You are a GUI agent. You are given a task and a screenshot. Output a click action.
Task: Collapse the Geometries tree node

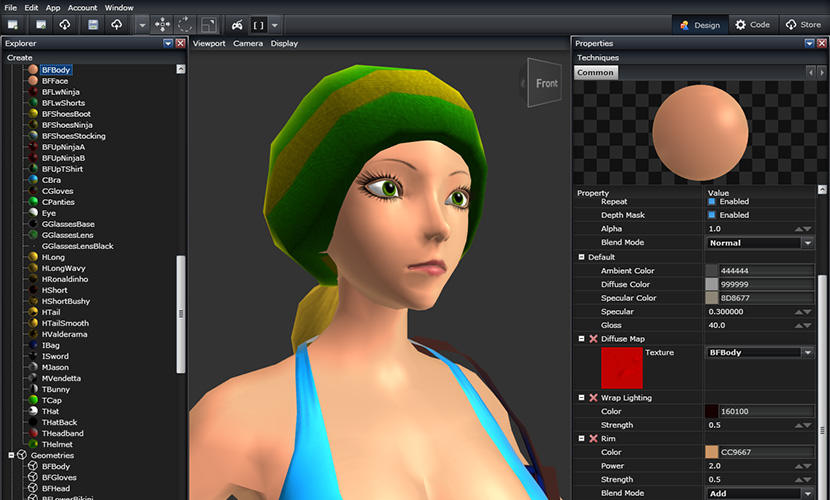click(x=11, y=455)
